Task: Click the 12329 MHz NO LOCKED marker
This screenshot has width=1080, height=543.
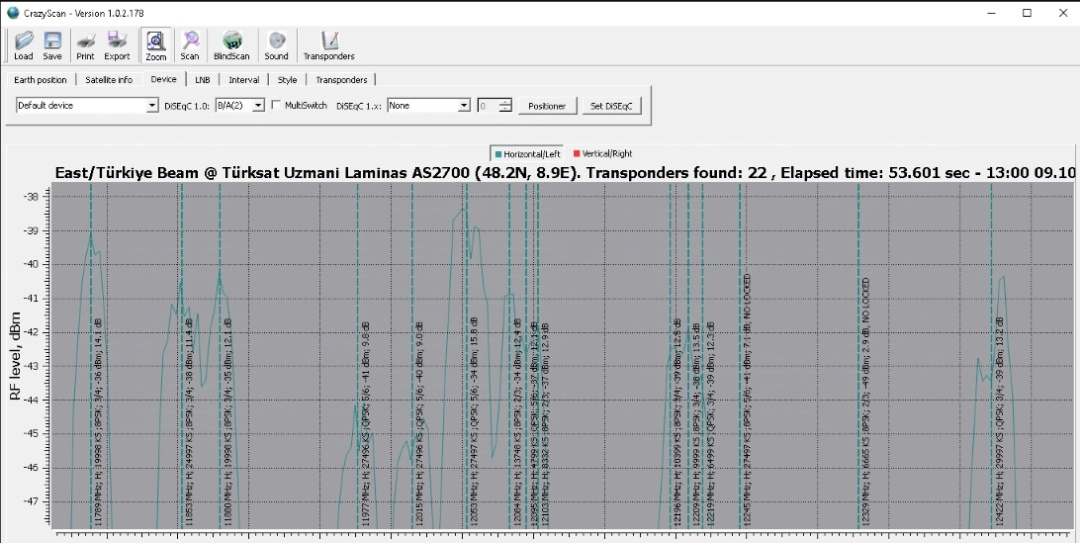Action: (865, 403)
